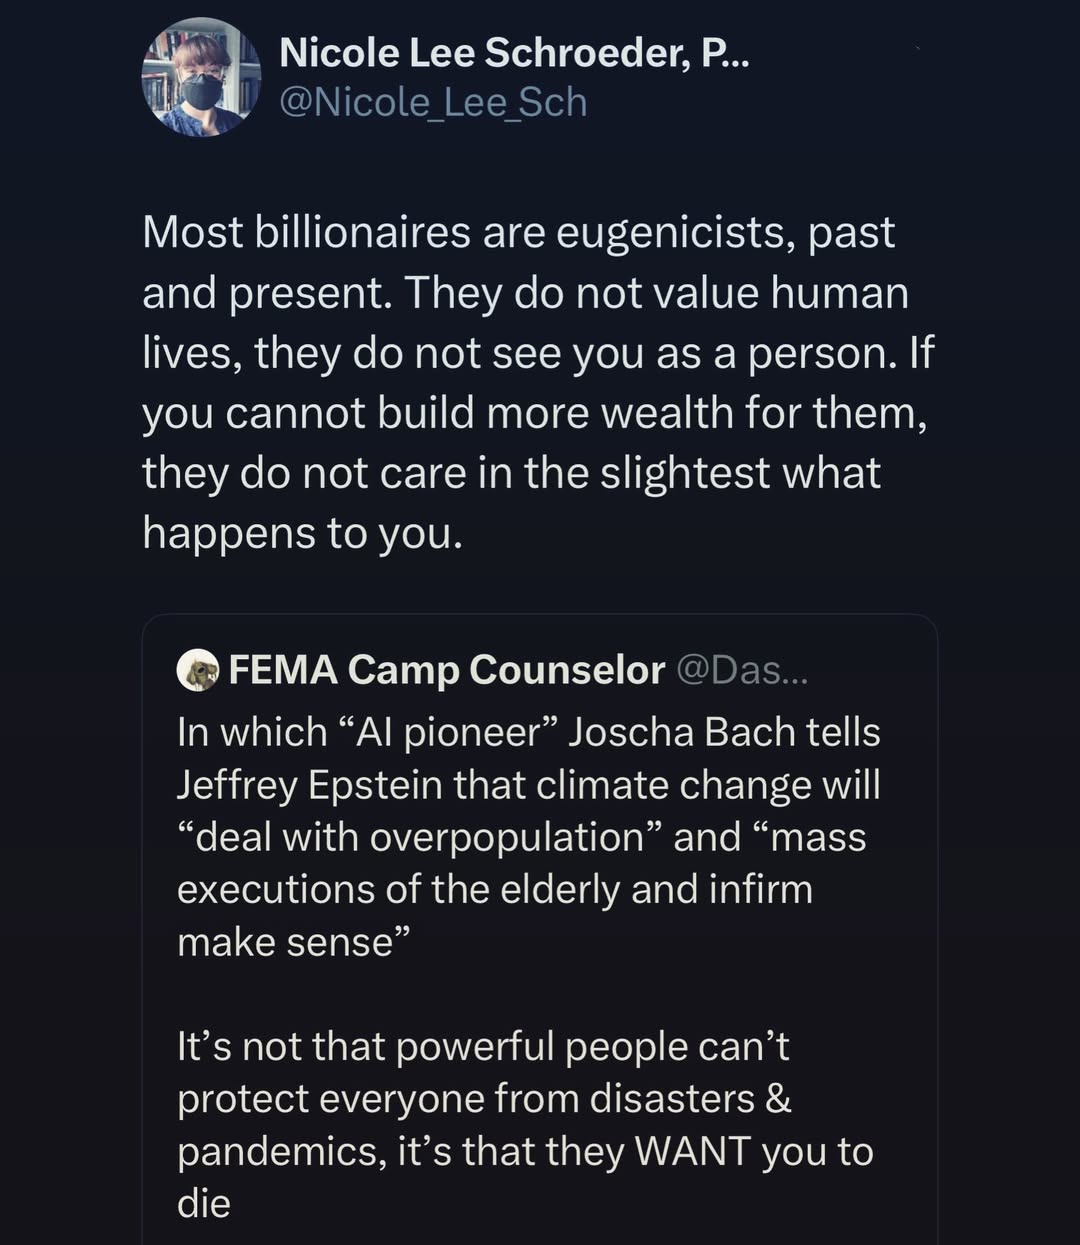The width and height of the screenshot is (1080, 1245).
Task: Select the truncated "@Das..." handle
Action: pos(742,670)
